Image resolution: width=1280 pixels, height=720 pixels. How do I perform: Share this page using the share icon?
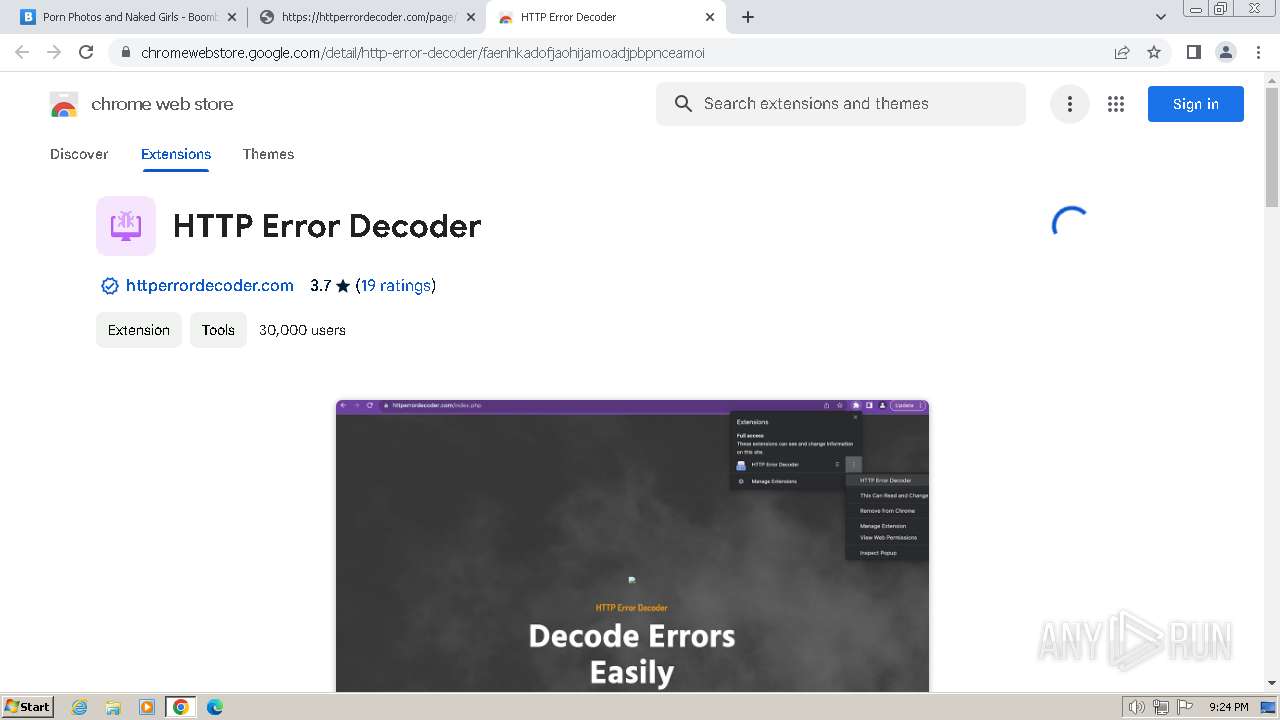[1122, 53]
